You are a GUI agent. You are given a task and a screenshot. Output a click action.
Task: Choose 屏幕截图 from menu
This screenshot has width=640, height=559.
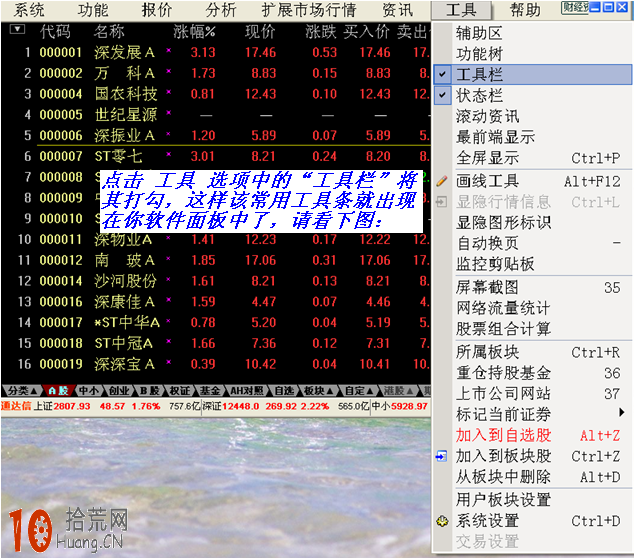533,288
